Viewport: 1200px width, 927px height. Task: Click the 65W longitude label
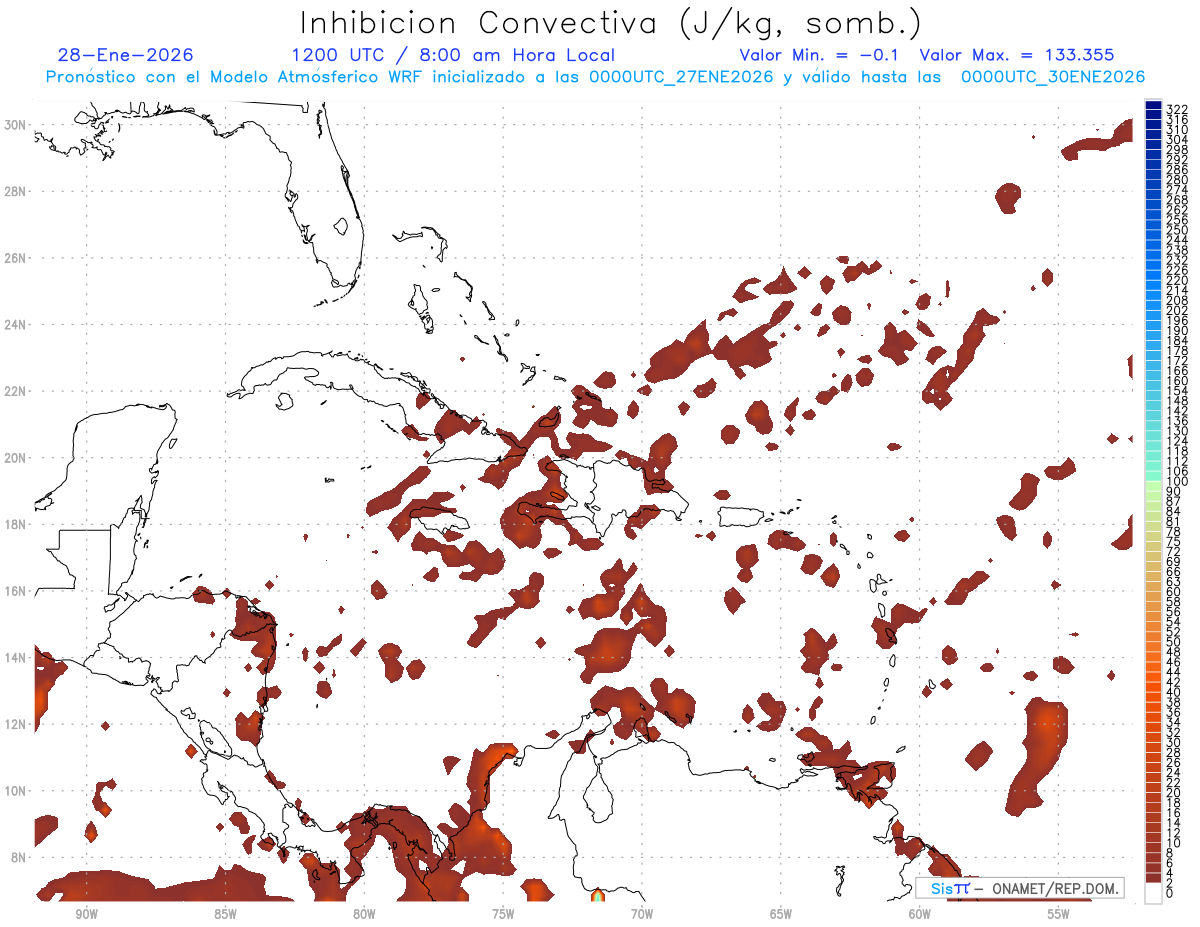781,914
